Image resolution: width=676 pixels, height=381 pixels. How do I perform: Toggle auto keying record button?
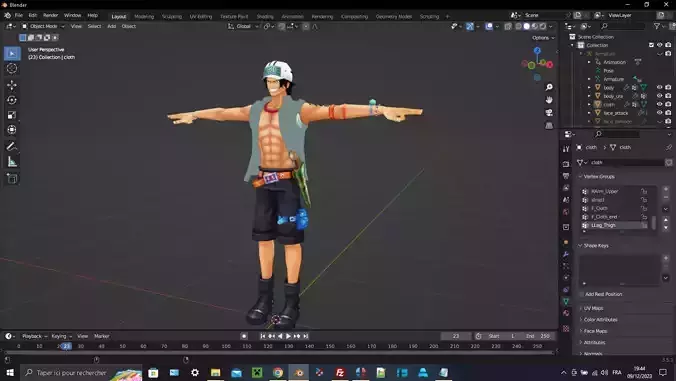pyautogui.click(x=244, y=336)
